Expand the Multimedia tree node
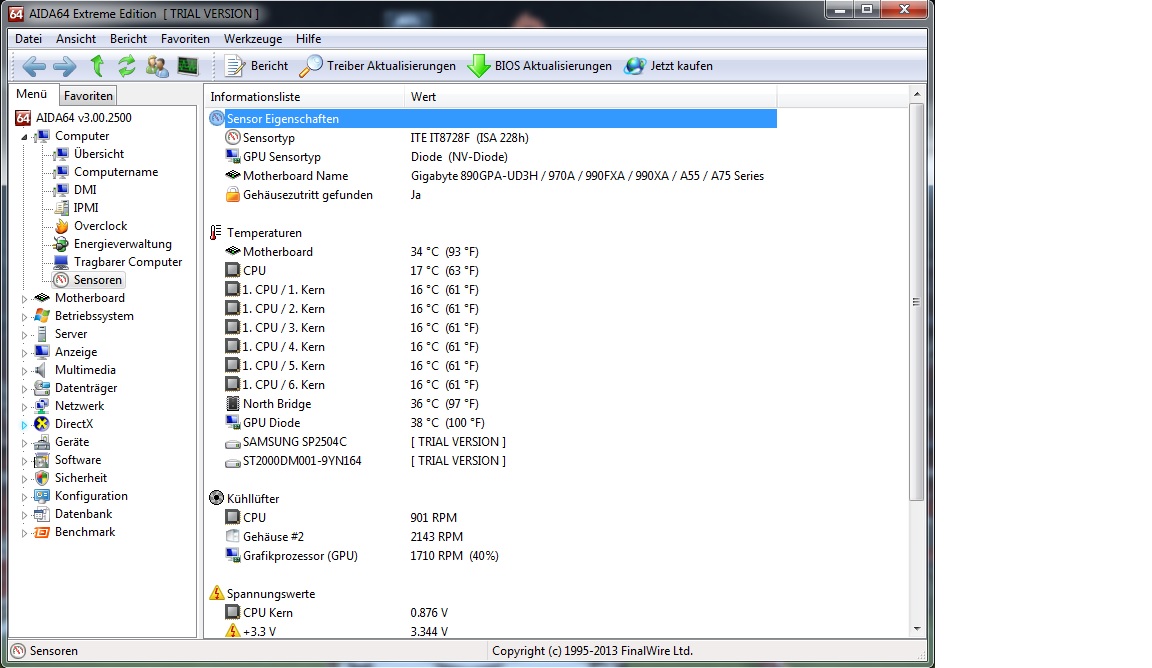 point(24,371)
